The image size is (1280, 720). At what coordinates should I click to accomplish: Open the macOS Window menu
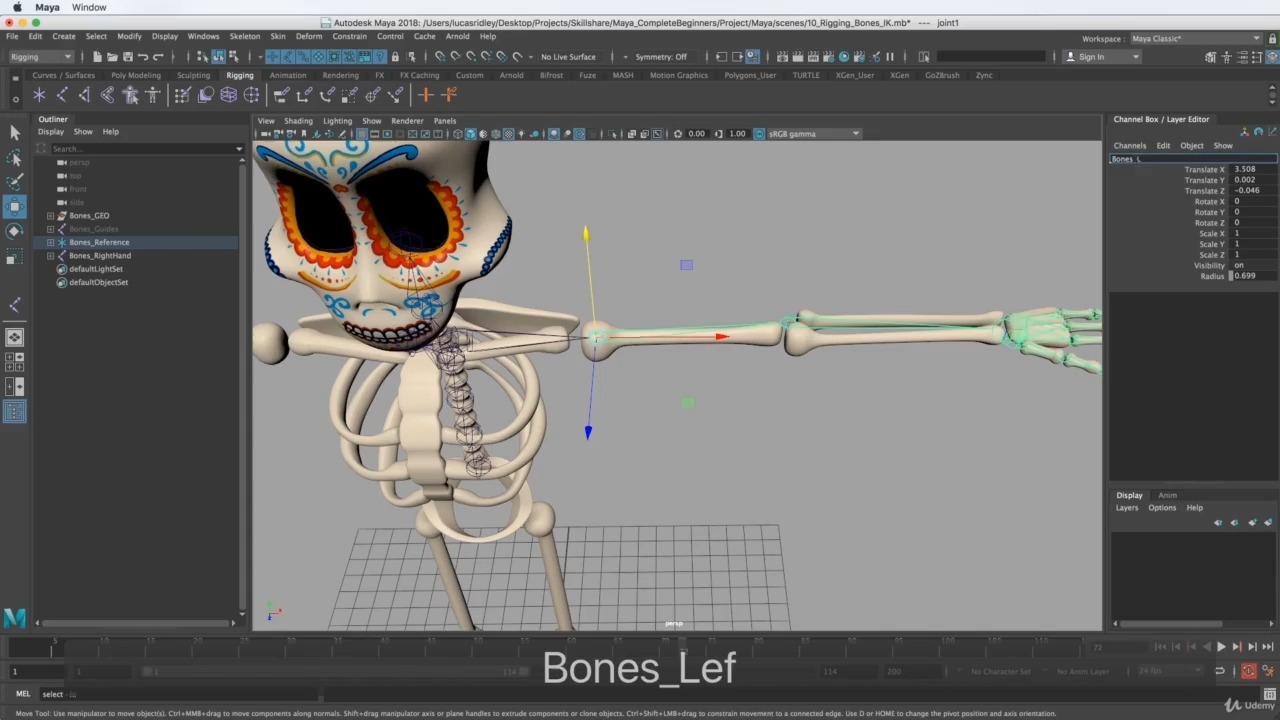point(89,7)
